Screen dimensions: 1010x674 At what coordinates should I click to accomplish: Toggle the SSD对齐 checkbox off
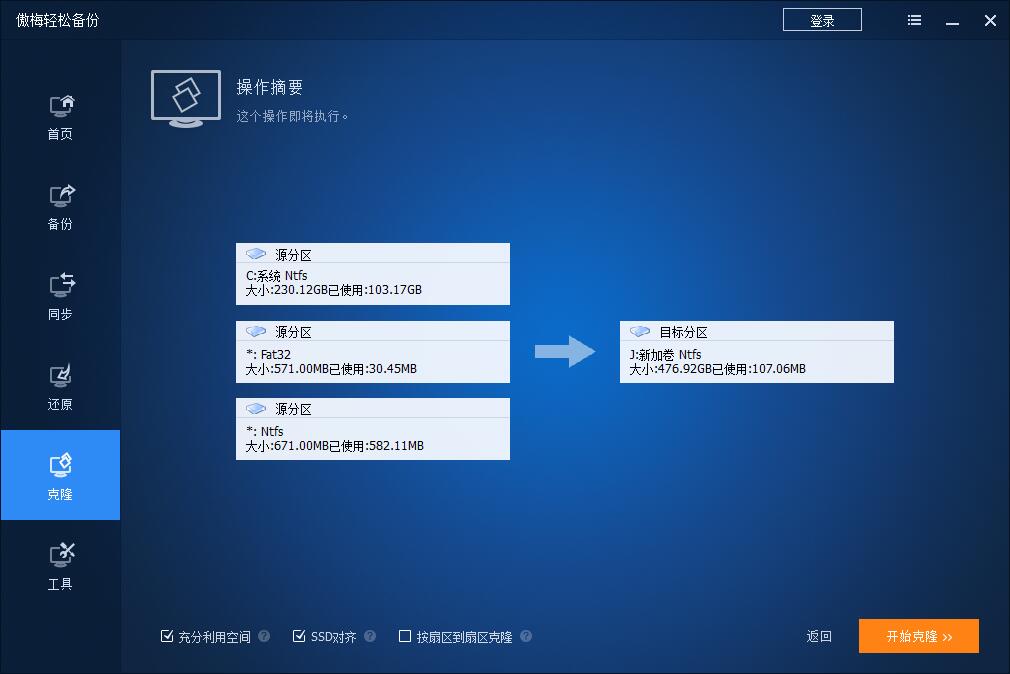click(x=297, y=636)
